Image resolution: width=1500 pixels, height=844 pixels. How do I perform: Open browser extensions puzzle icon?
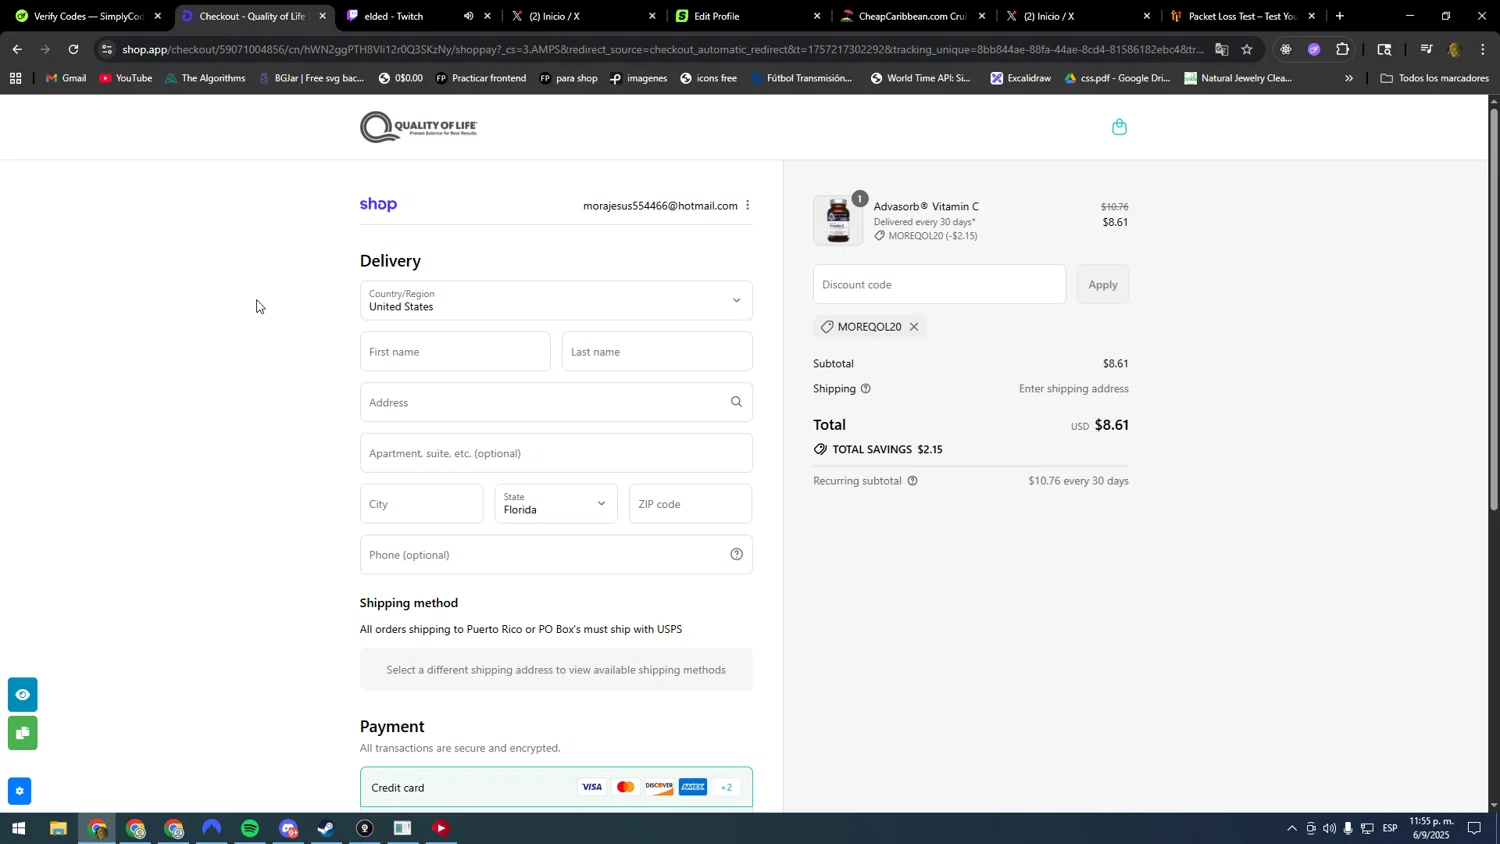[1342, 49]
